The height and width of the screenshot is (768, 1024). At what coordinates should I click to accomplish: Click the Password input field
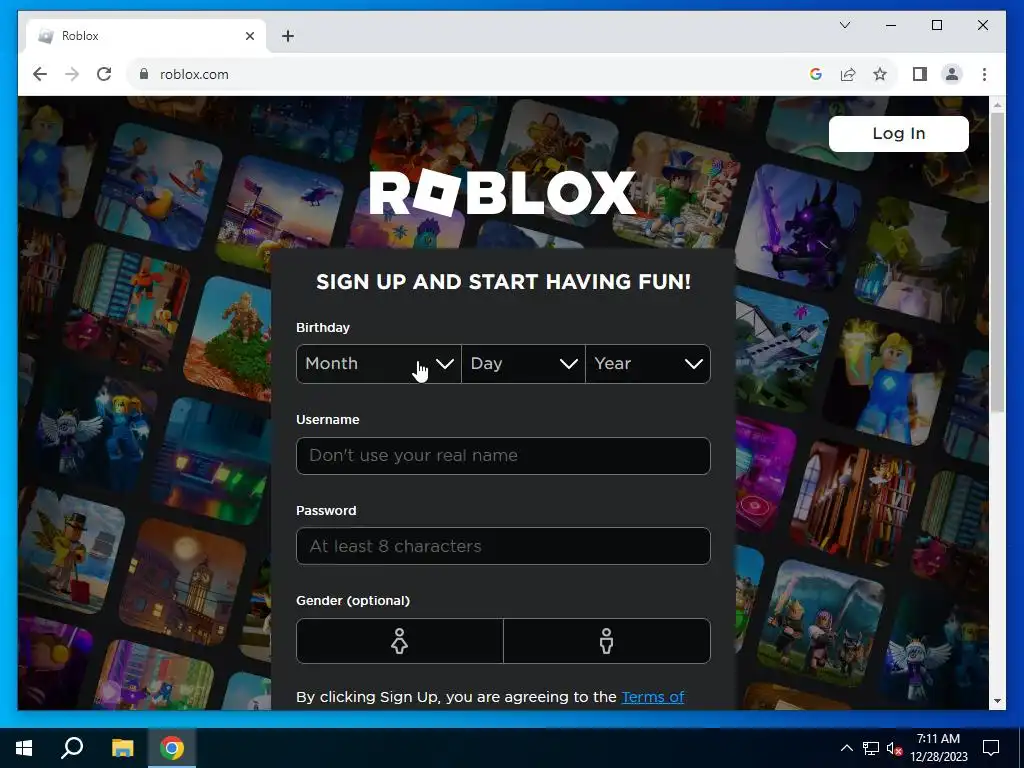point(503,546)
